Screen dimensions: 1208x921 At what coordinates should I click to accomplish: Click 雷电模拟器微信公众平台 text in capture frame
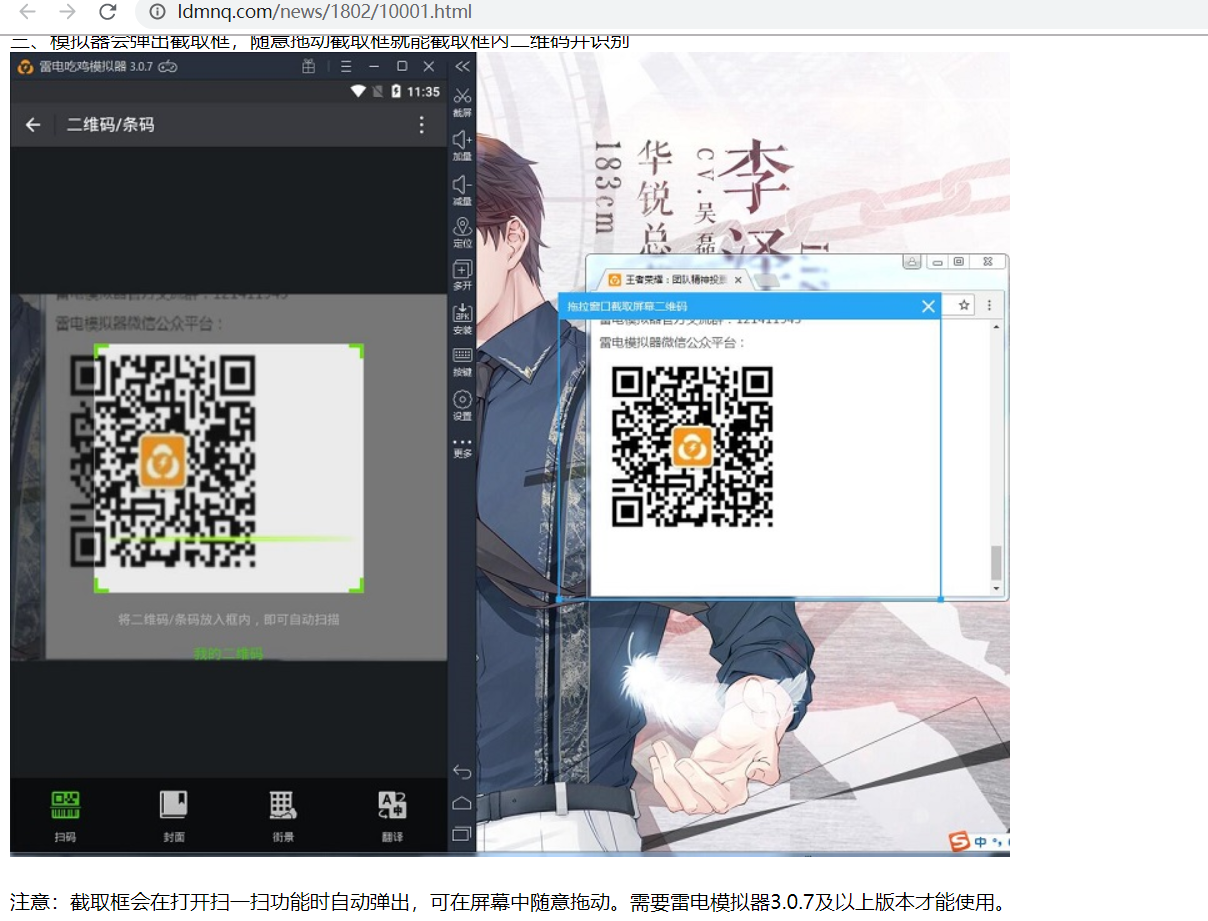673,342
